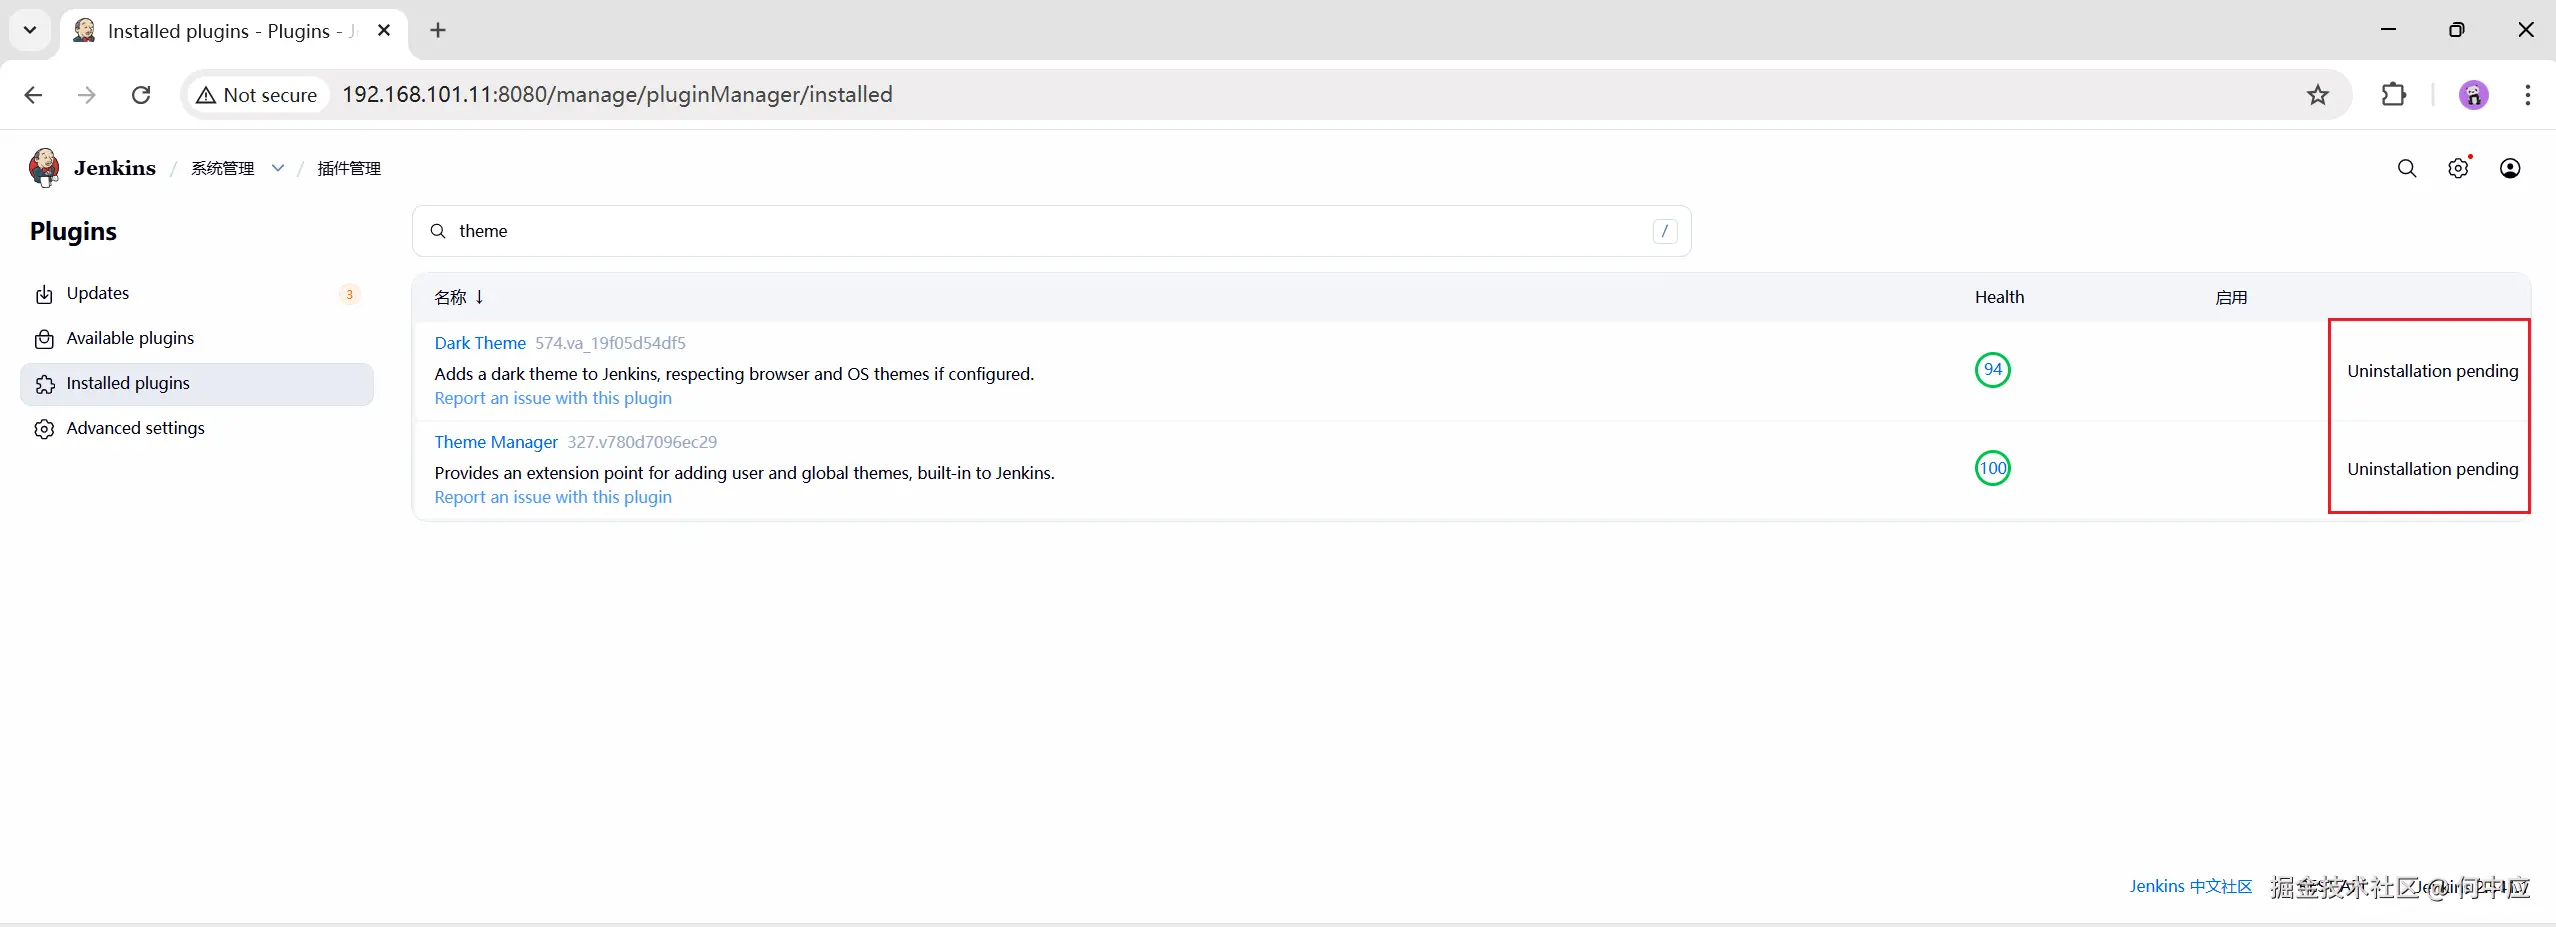Click the 启用 column header

coord(2231,297)
